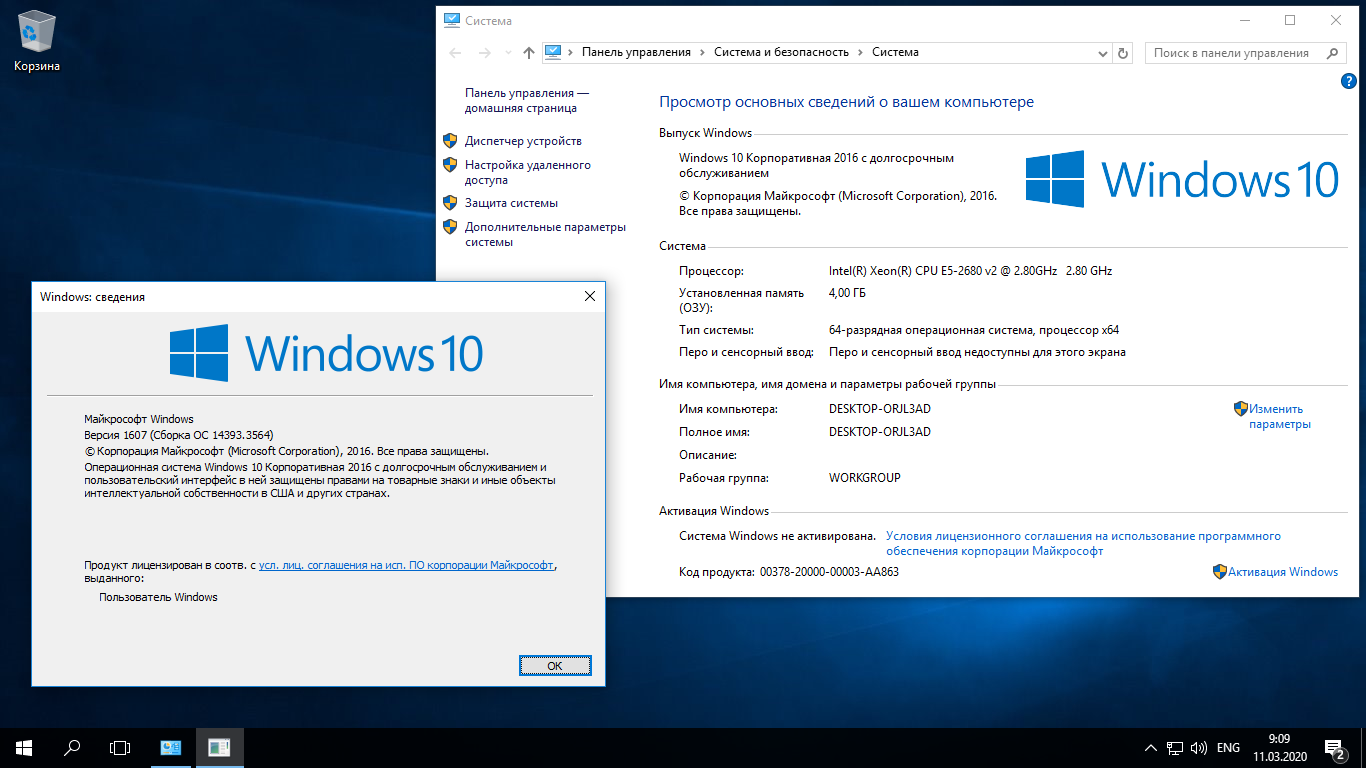Click Система window title icon

pos(452,20)
